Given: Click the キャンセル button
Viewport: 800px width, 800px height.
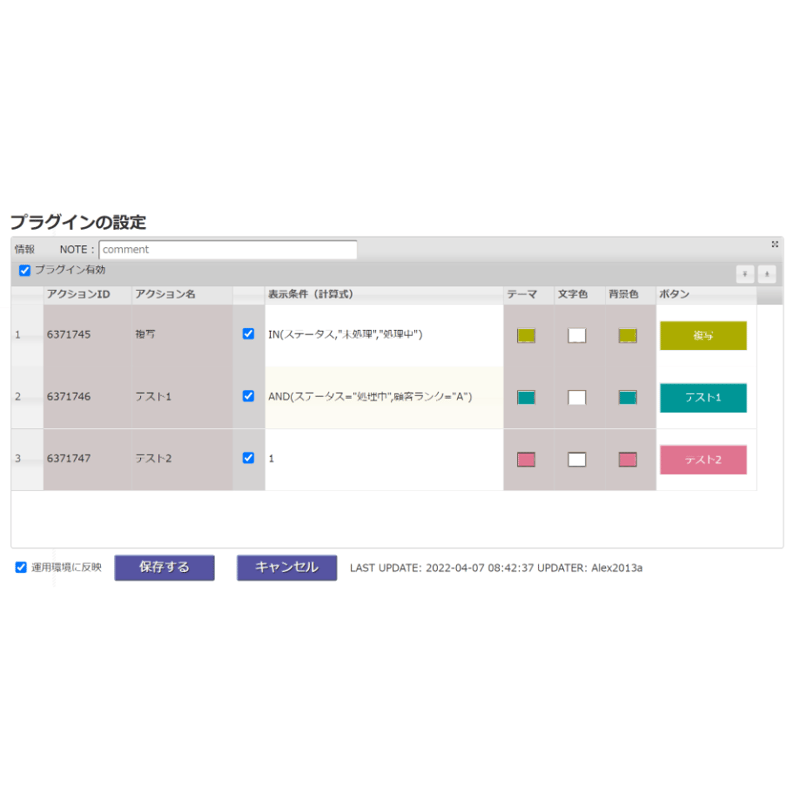Looking at the screenshot, I should tap(286, 567).
